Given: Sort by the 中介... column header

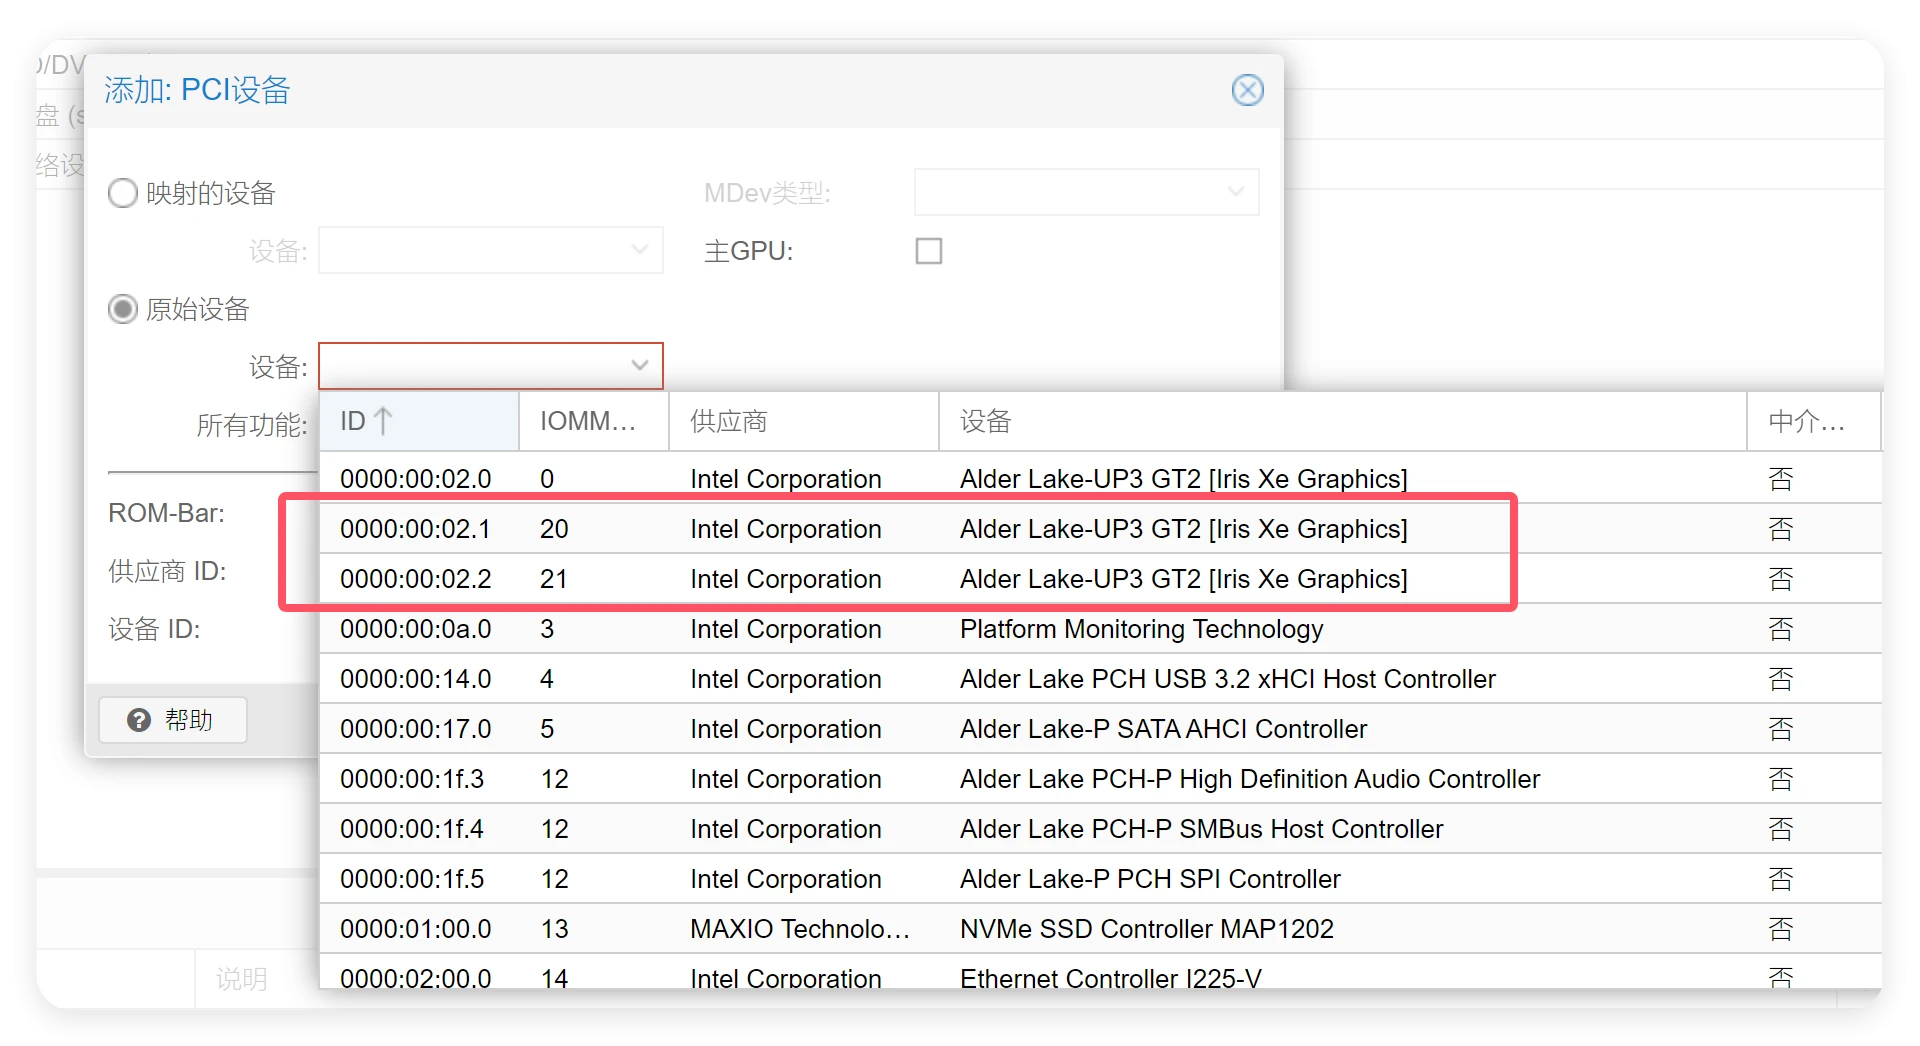Looking at the screenshot, I should pos(1814,421).
